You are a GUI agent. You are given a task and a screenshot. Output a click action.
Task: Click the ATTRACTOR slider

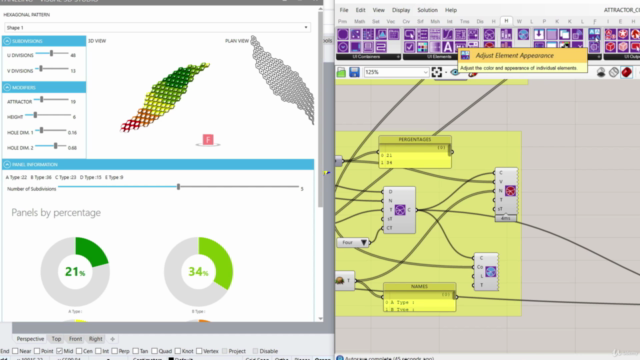click(51, 100)
